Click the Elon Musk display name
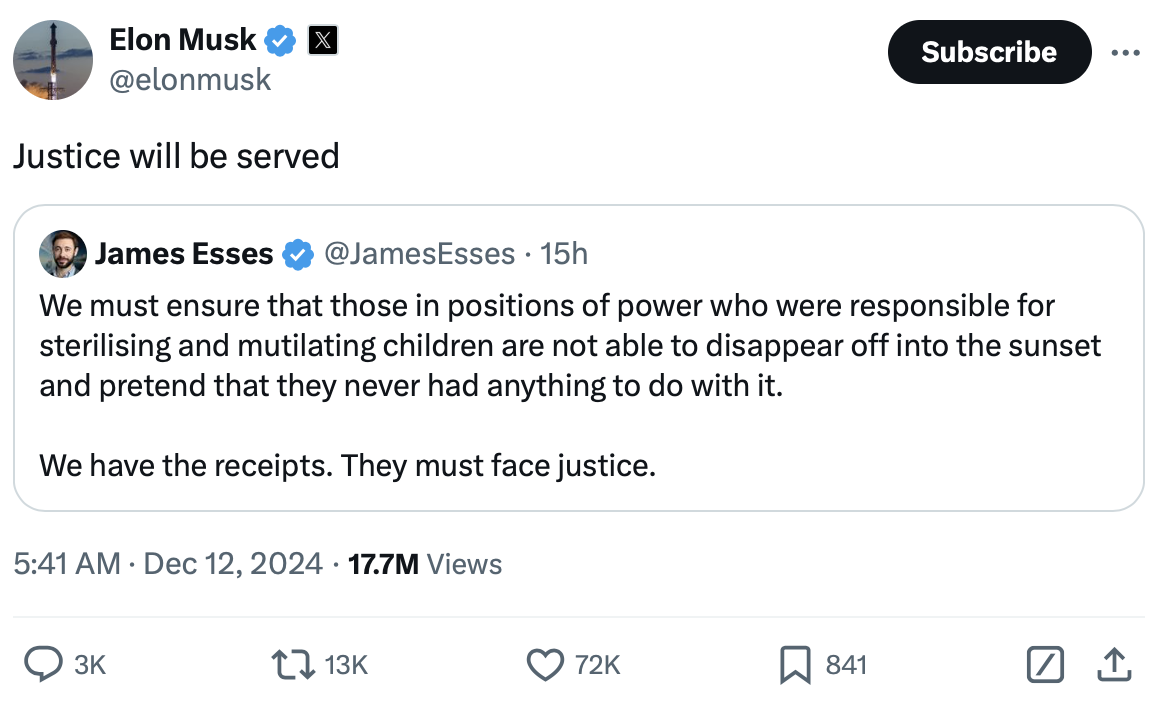The width and height of the screenshot is (1164, 708). [x=182, y=41]
